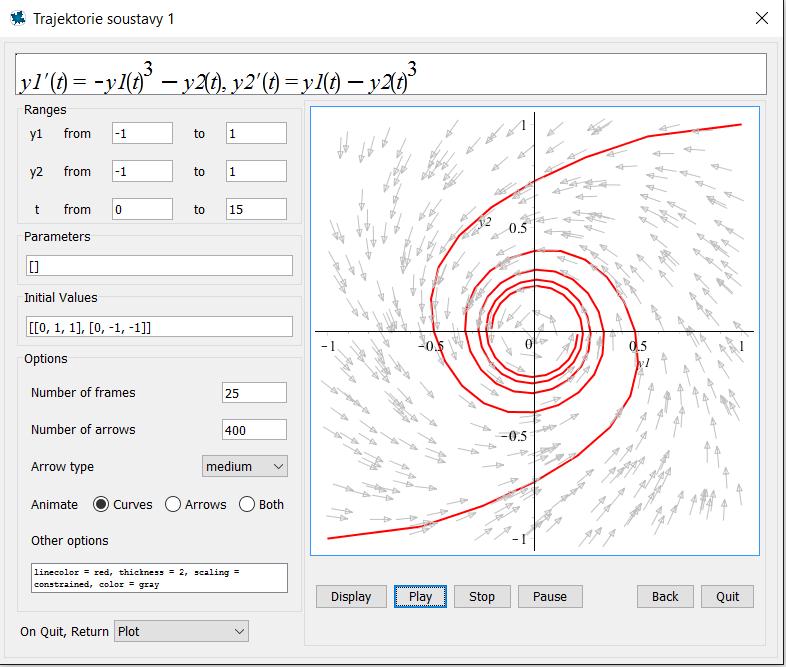
Task: Click the Stop button
Action: click(x=482, y=596)
